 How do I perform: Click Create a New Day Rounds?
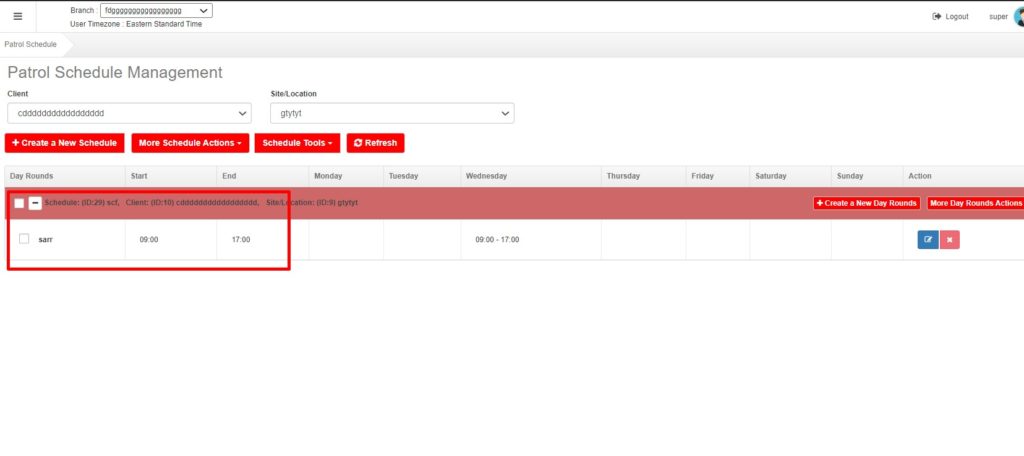[866, 203]
